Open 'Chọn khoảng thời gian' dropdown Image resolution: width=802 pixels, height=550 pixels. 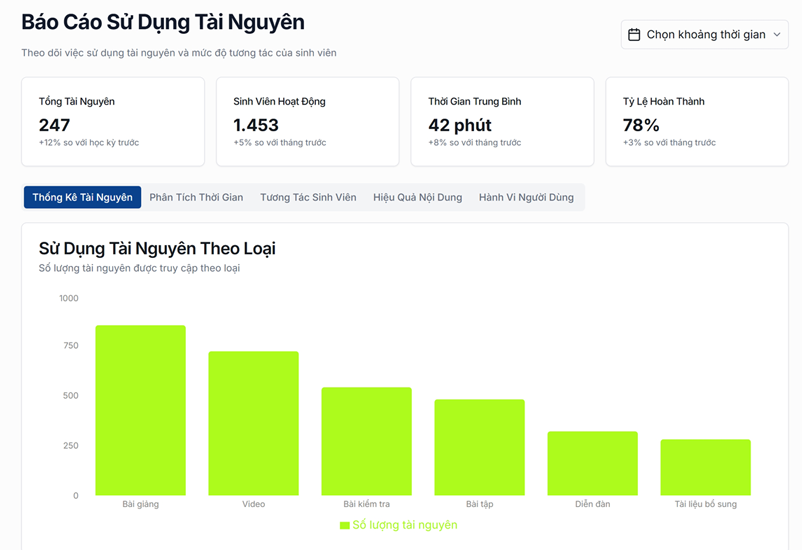704,35
